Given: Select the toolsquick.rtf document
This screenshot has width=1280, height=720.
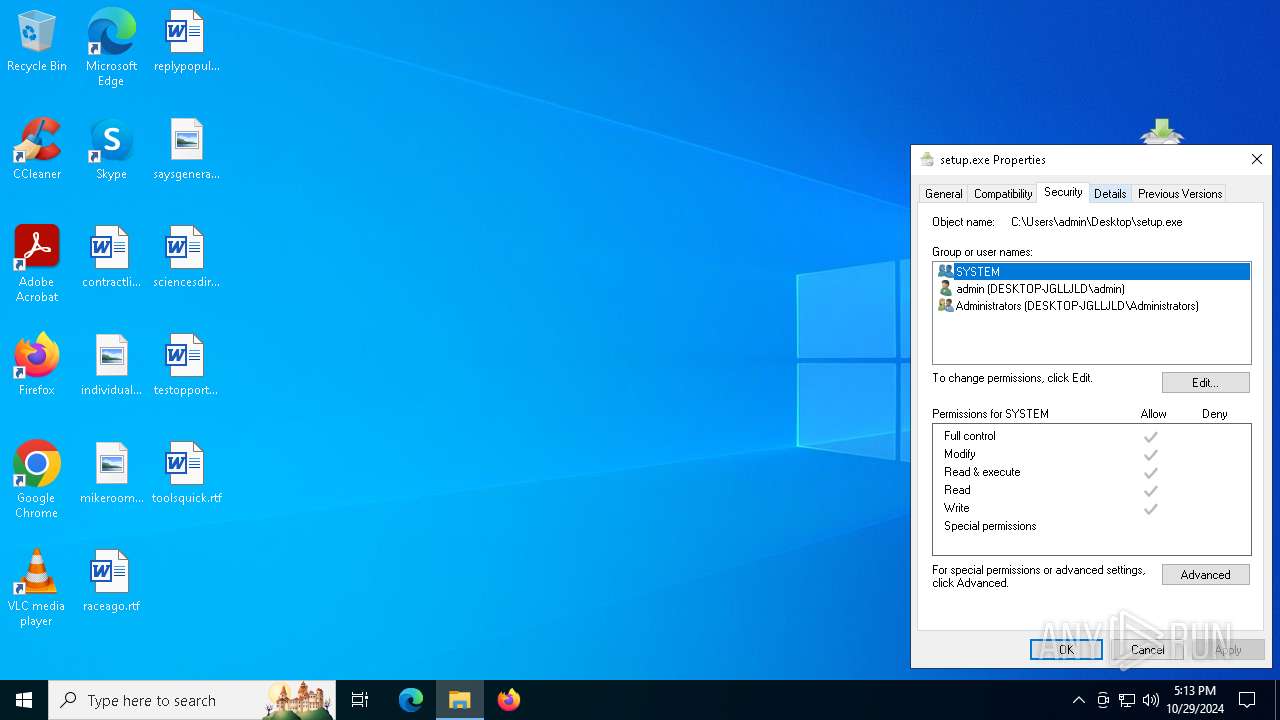Looking at the screenshot, I should point(186,474).
